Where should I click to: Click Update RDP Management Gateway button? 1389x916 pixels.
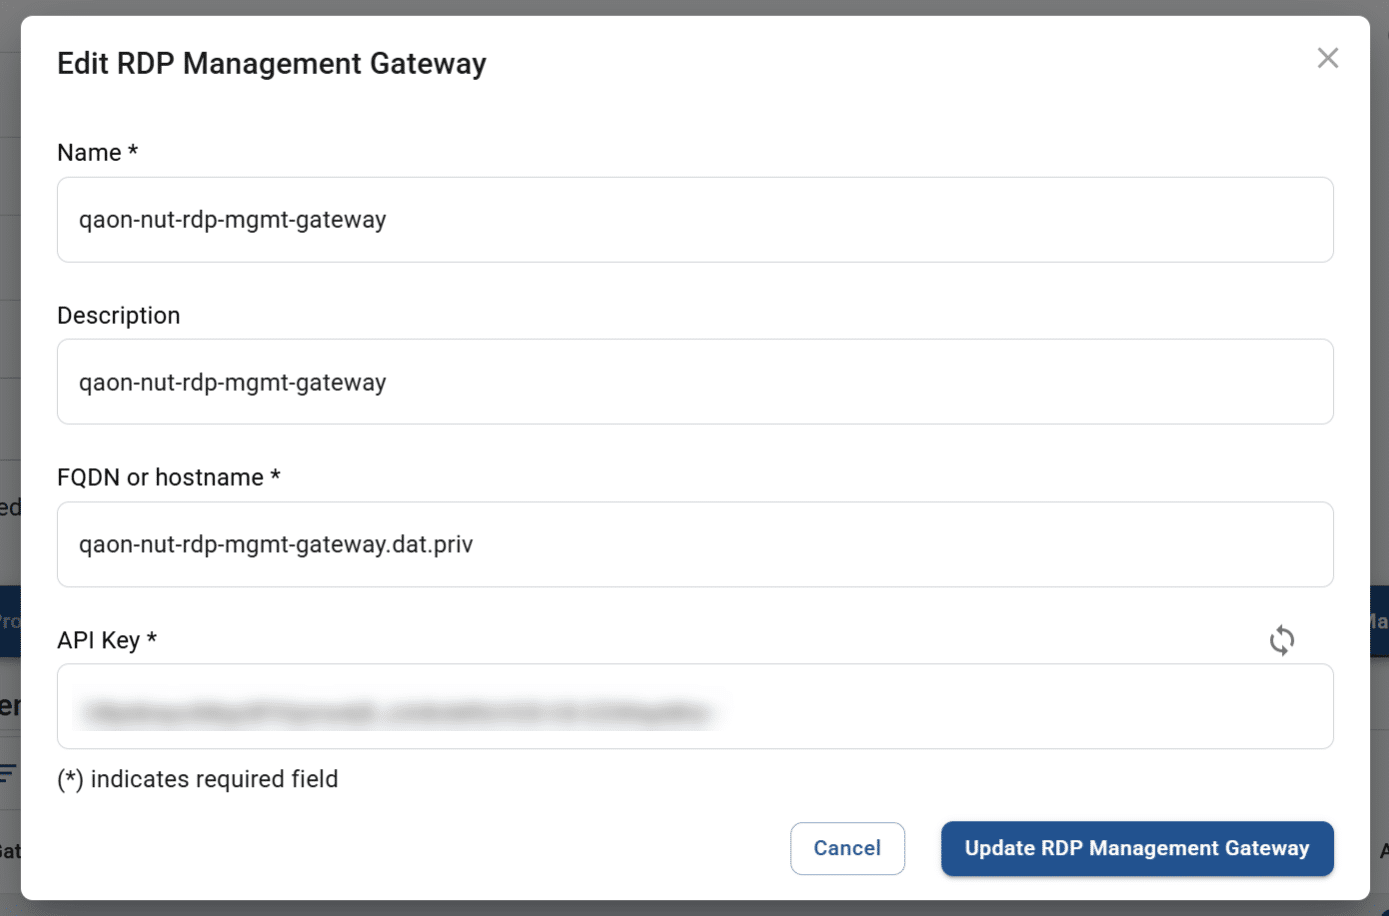[x=1136, y=848]
